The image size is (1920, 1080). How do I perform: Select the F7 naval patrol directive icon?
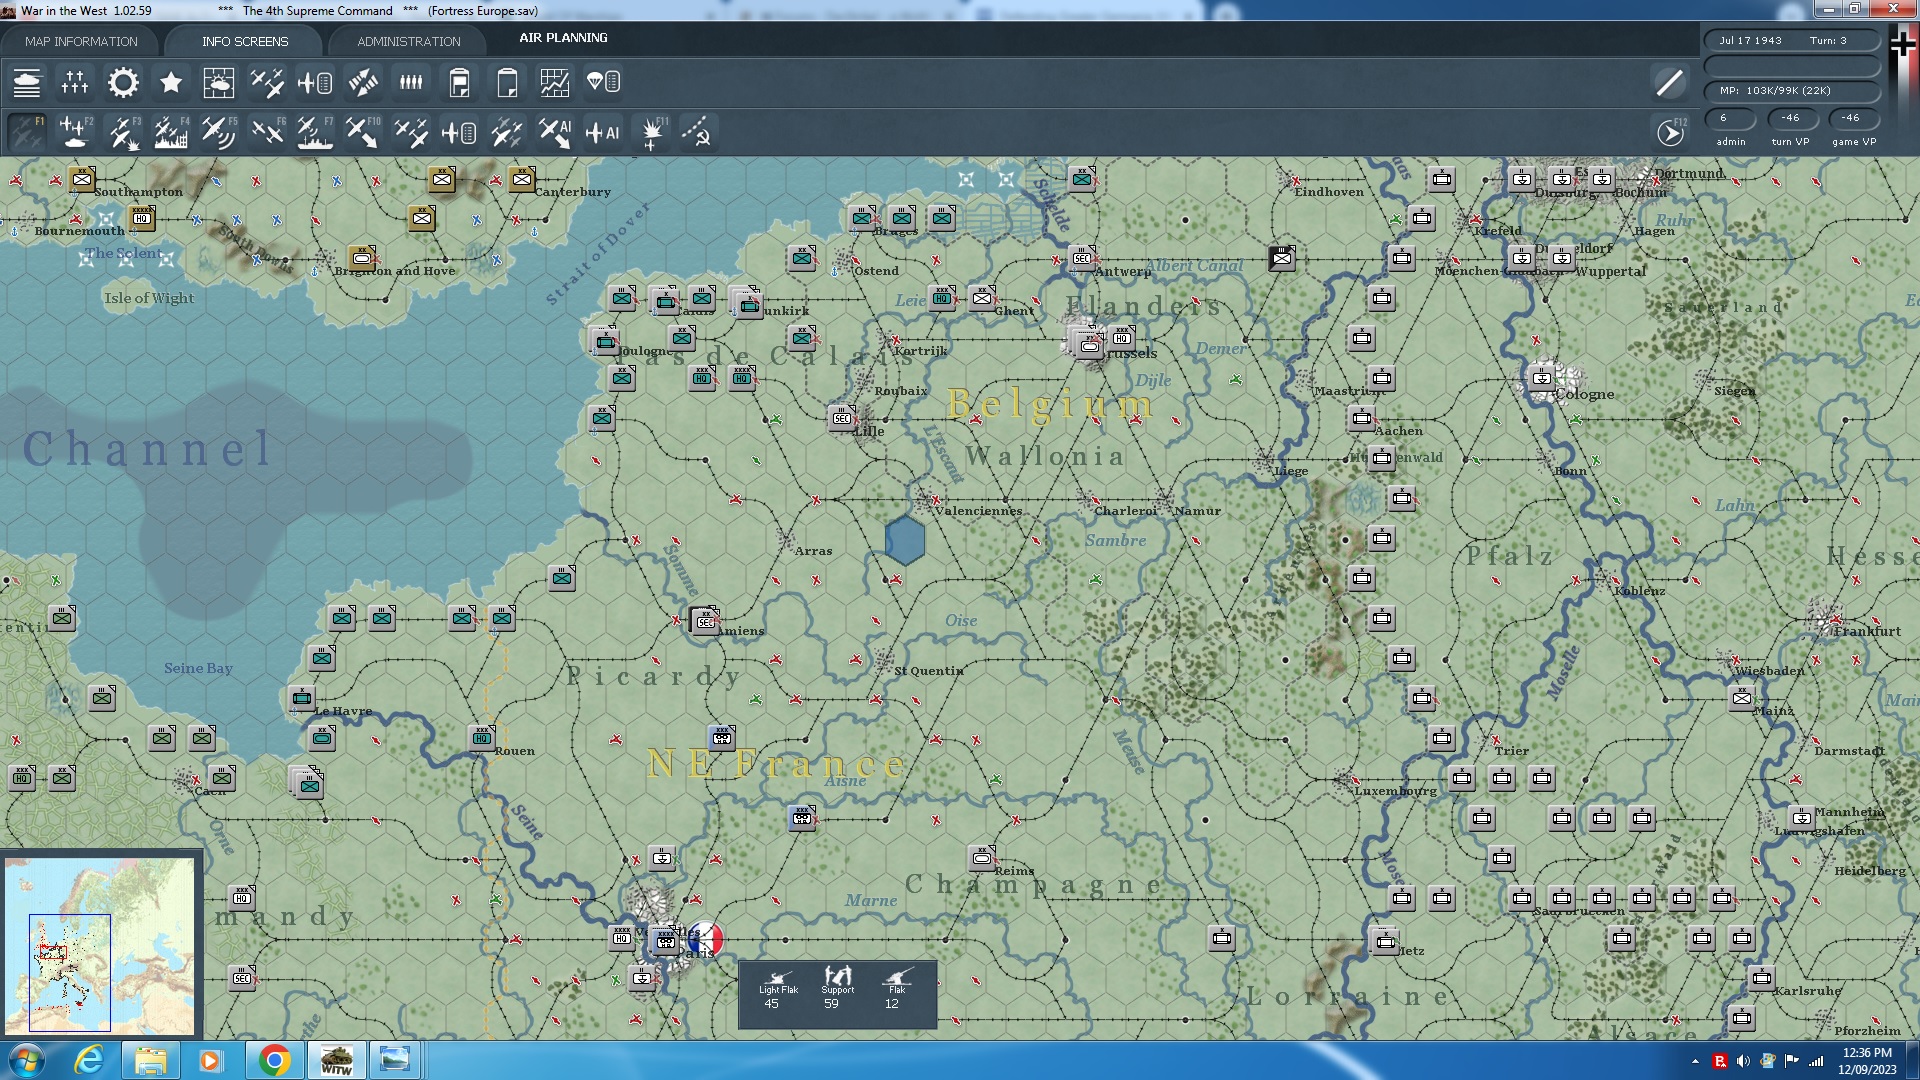(x=315, y=132)
